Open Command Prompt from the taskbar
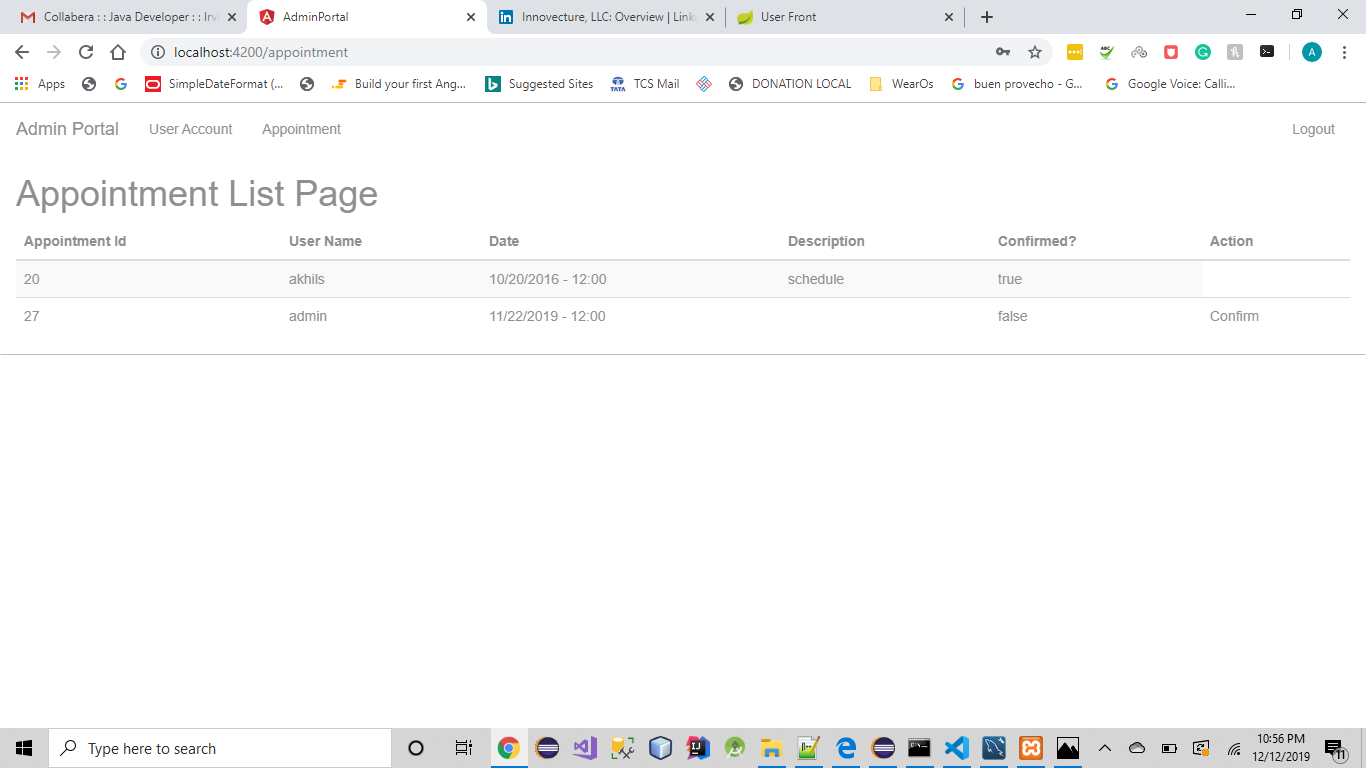 pyautogui.click(x=920, y=748)
